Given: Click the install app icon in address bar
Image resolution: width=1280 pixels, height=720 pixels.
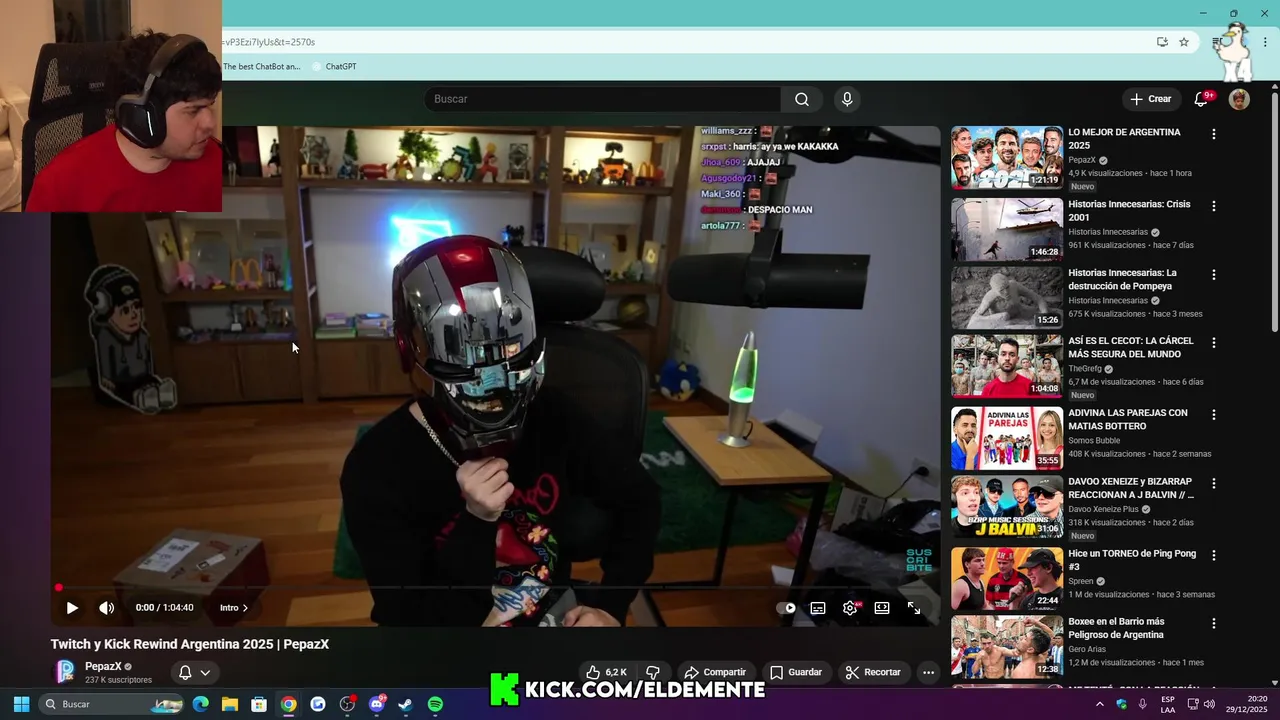Looking at the screenshot, I should tap(1162, 42).
